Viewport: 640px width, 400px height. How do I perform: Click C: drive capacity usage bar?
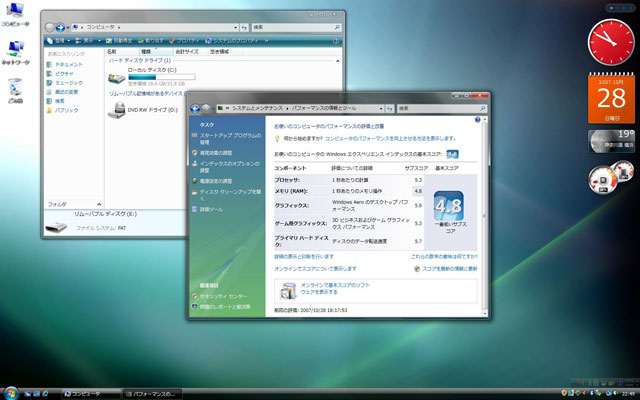click(162, 77)
